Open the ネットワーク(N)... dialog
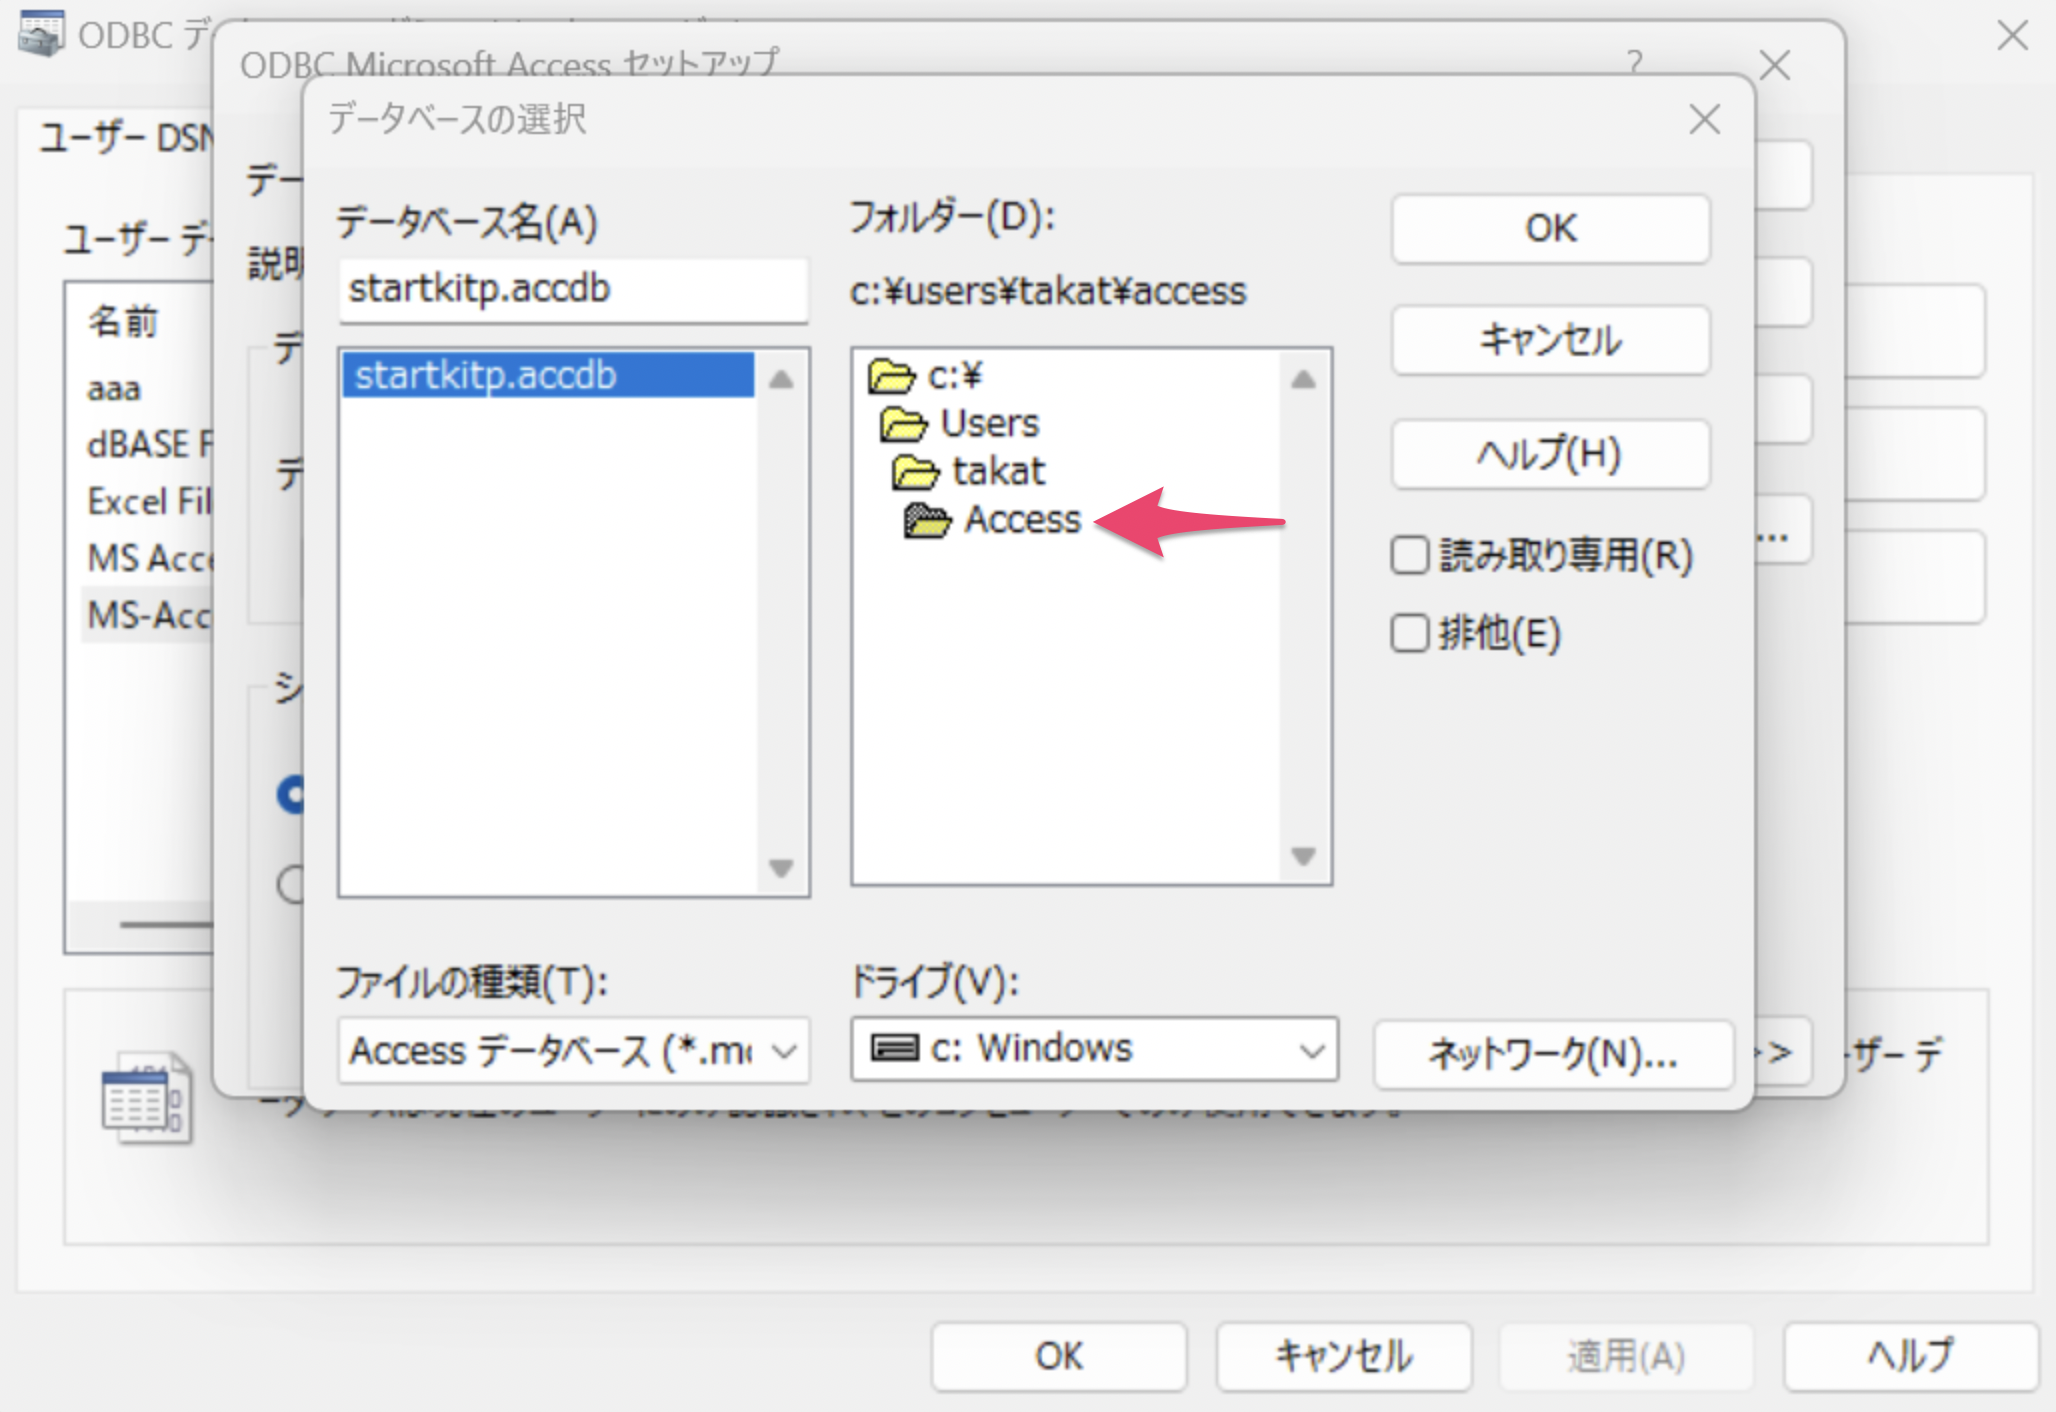 coord(1553,1053)
